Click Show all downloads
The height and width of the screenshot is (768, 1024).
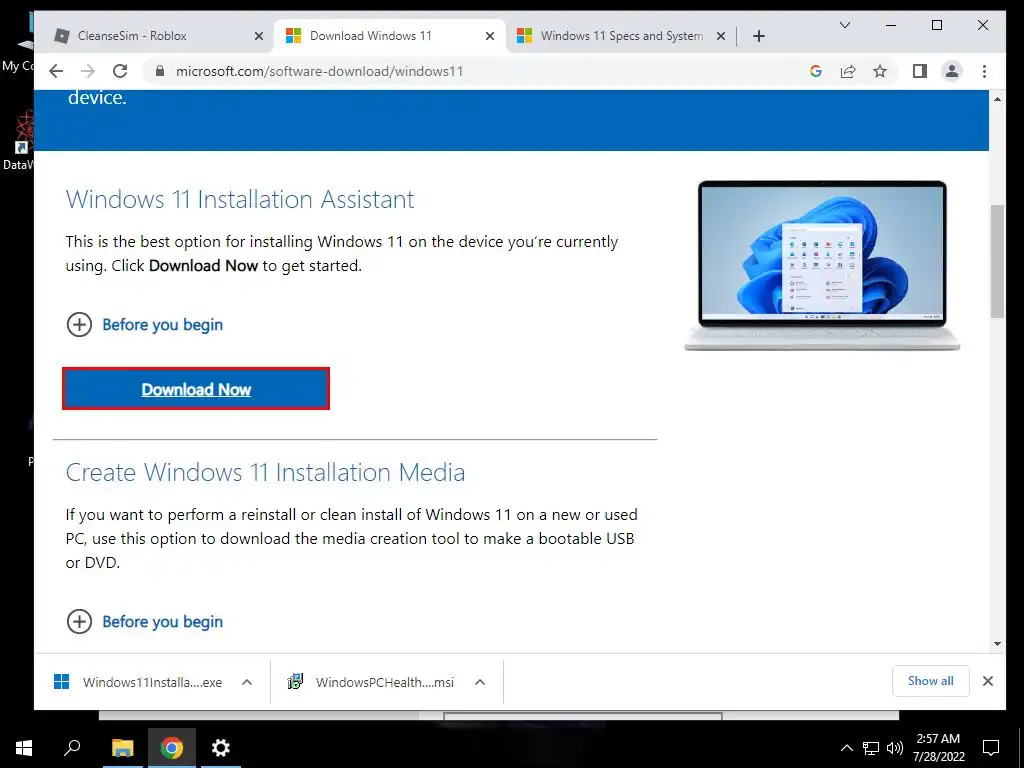931,681
